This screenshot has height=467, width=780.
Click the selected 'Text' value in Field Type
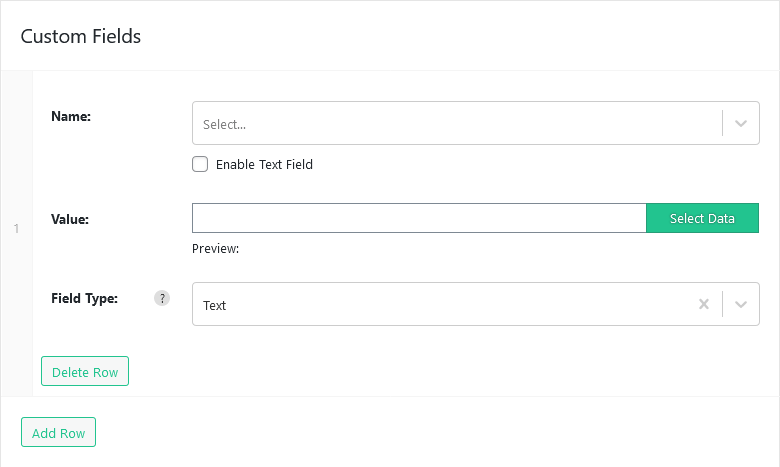click(x=214, y=305)
